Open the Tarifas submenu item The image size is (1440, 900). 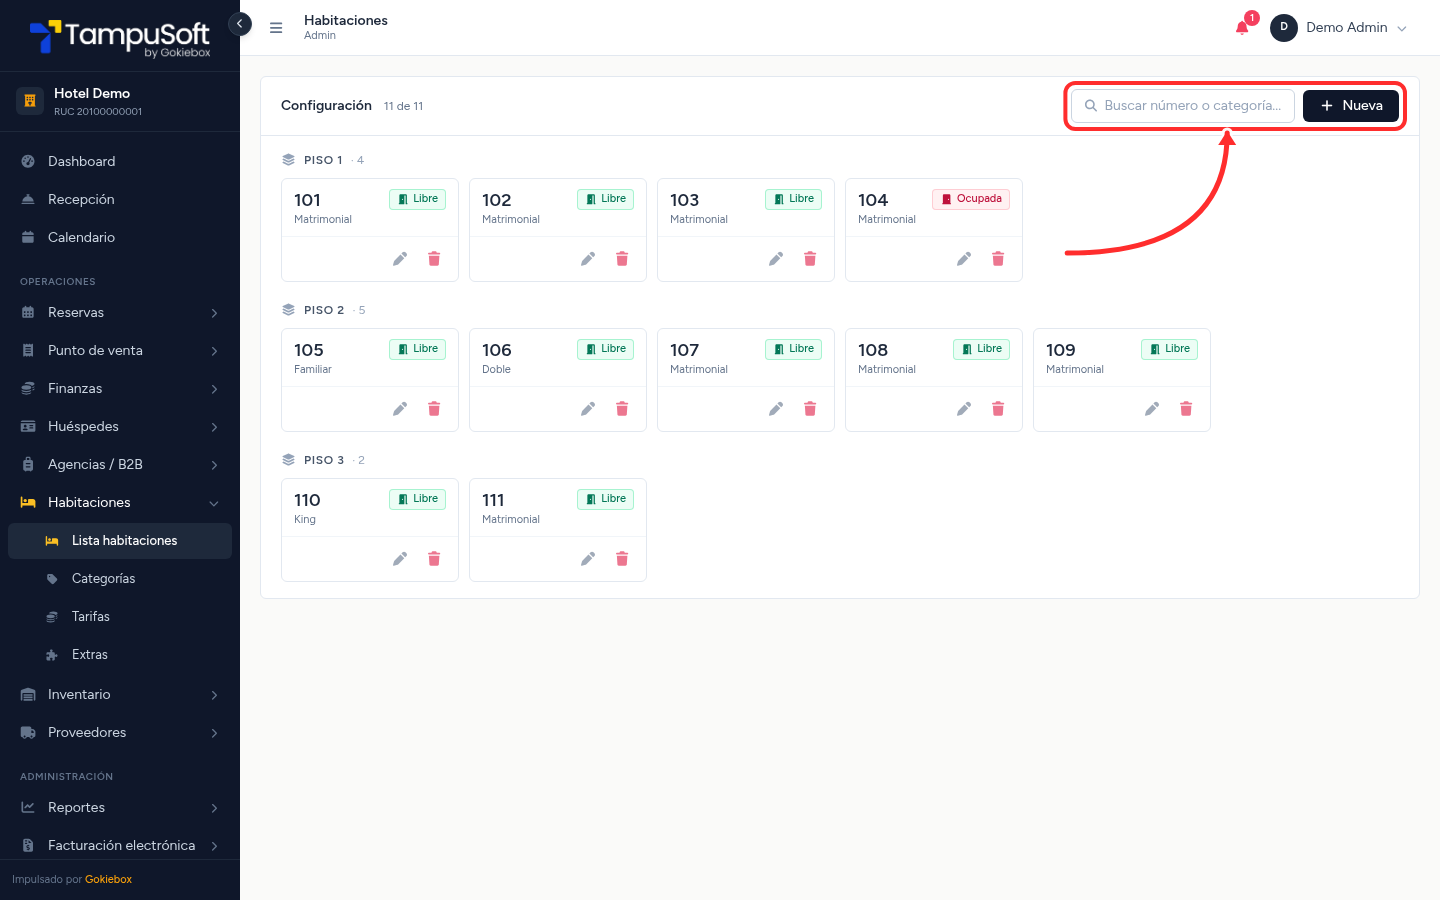(x=120, y=617)
